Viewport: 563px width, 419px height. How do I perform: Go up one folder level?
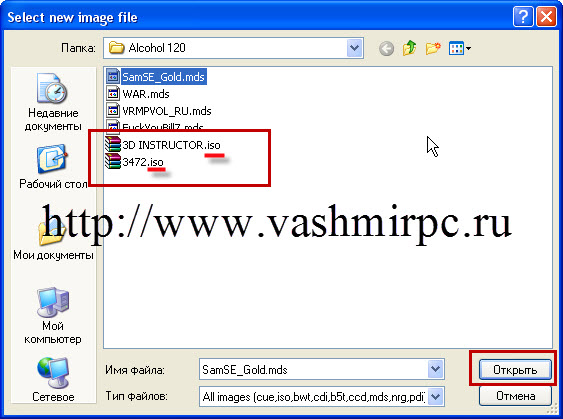coord(409,48)
